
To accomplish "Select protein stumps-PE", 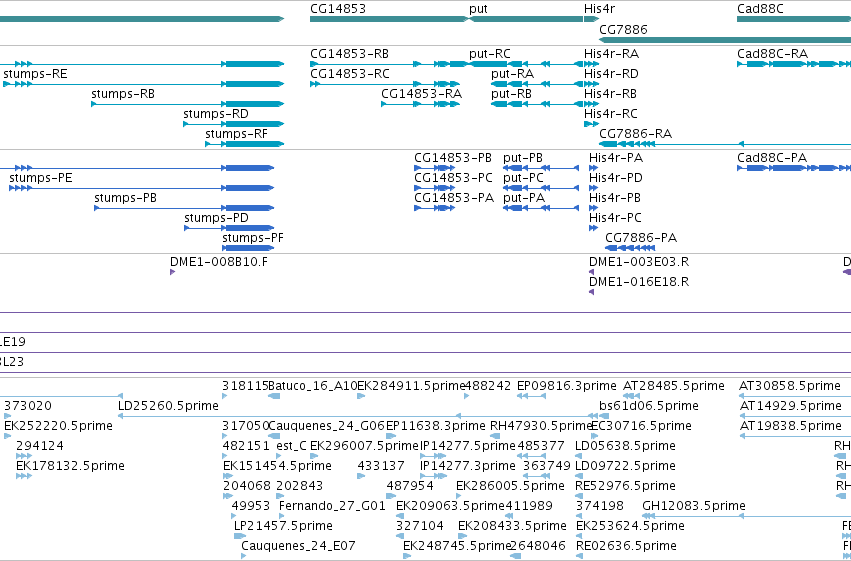I will [x=142, y=188].
